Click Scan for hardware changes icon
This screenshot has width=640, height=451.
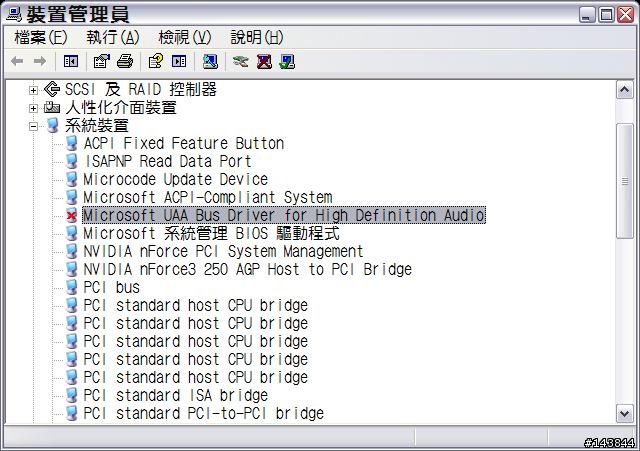210,62
